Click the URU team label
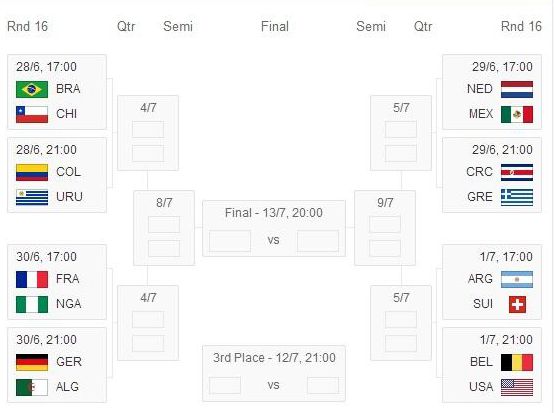554x413 pixels. (69, 197)
